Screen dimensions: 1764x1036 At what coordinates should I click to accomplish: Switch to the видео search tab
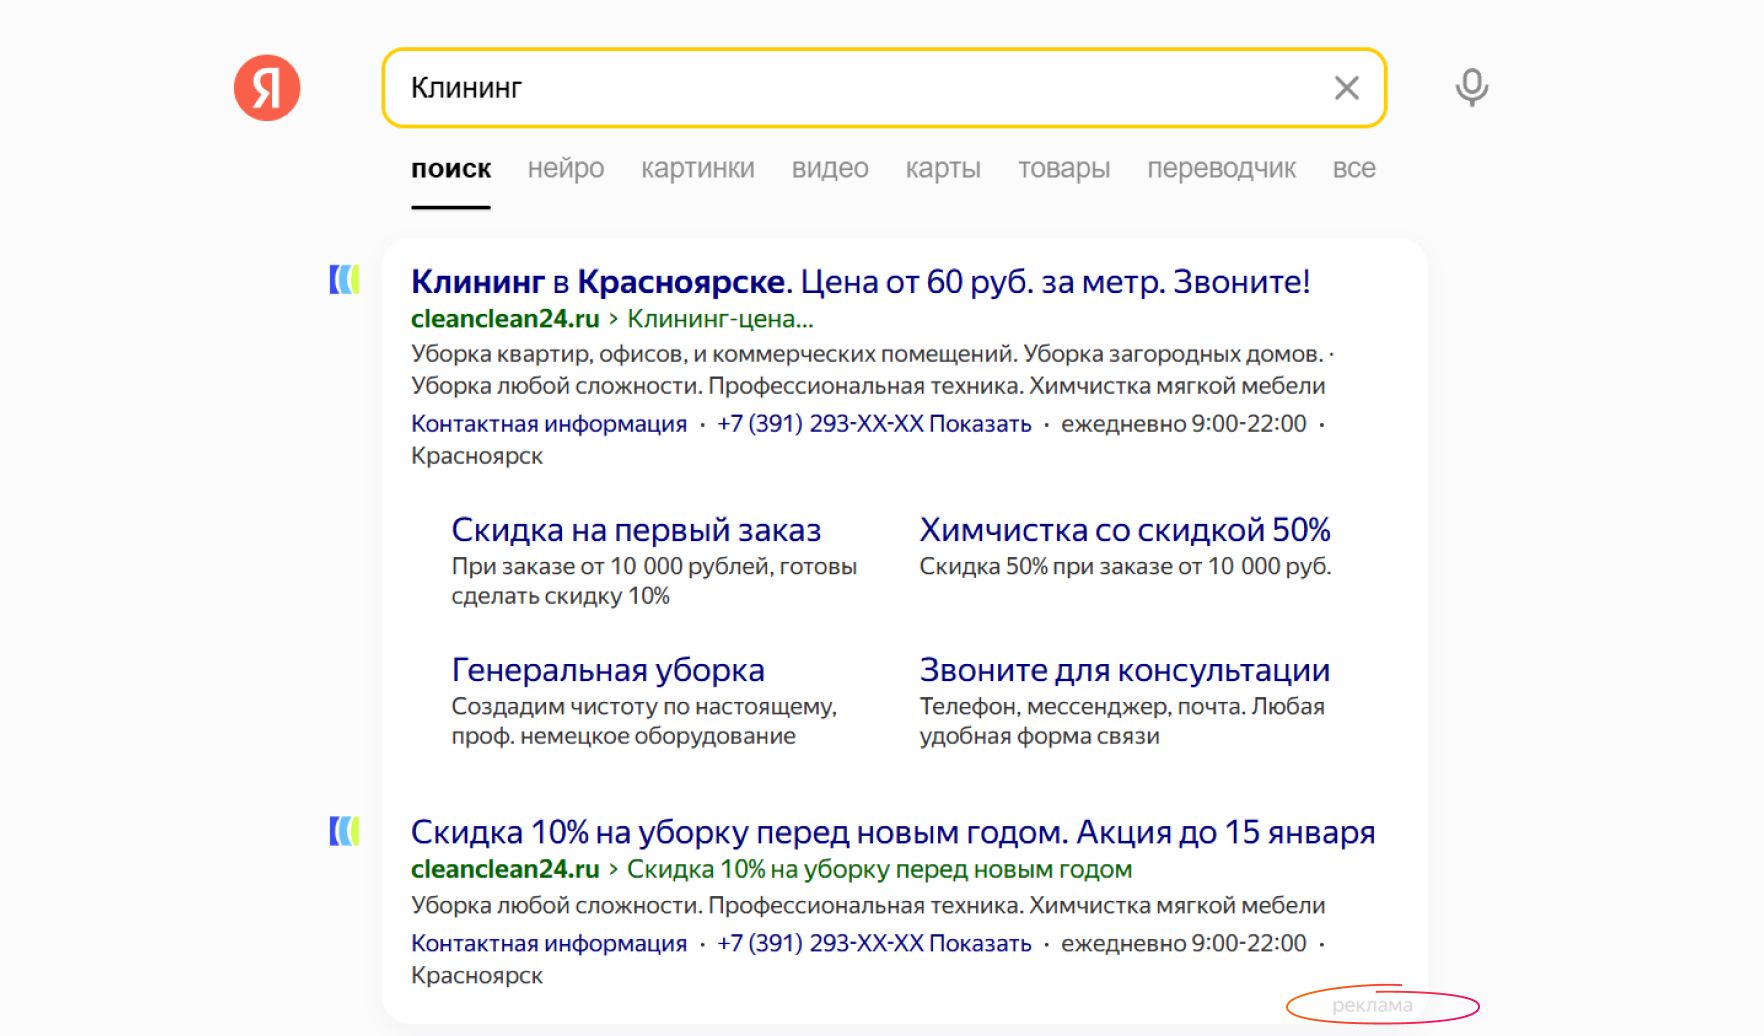pos(829,168)
